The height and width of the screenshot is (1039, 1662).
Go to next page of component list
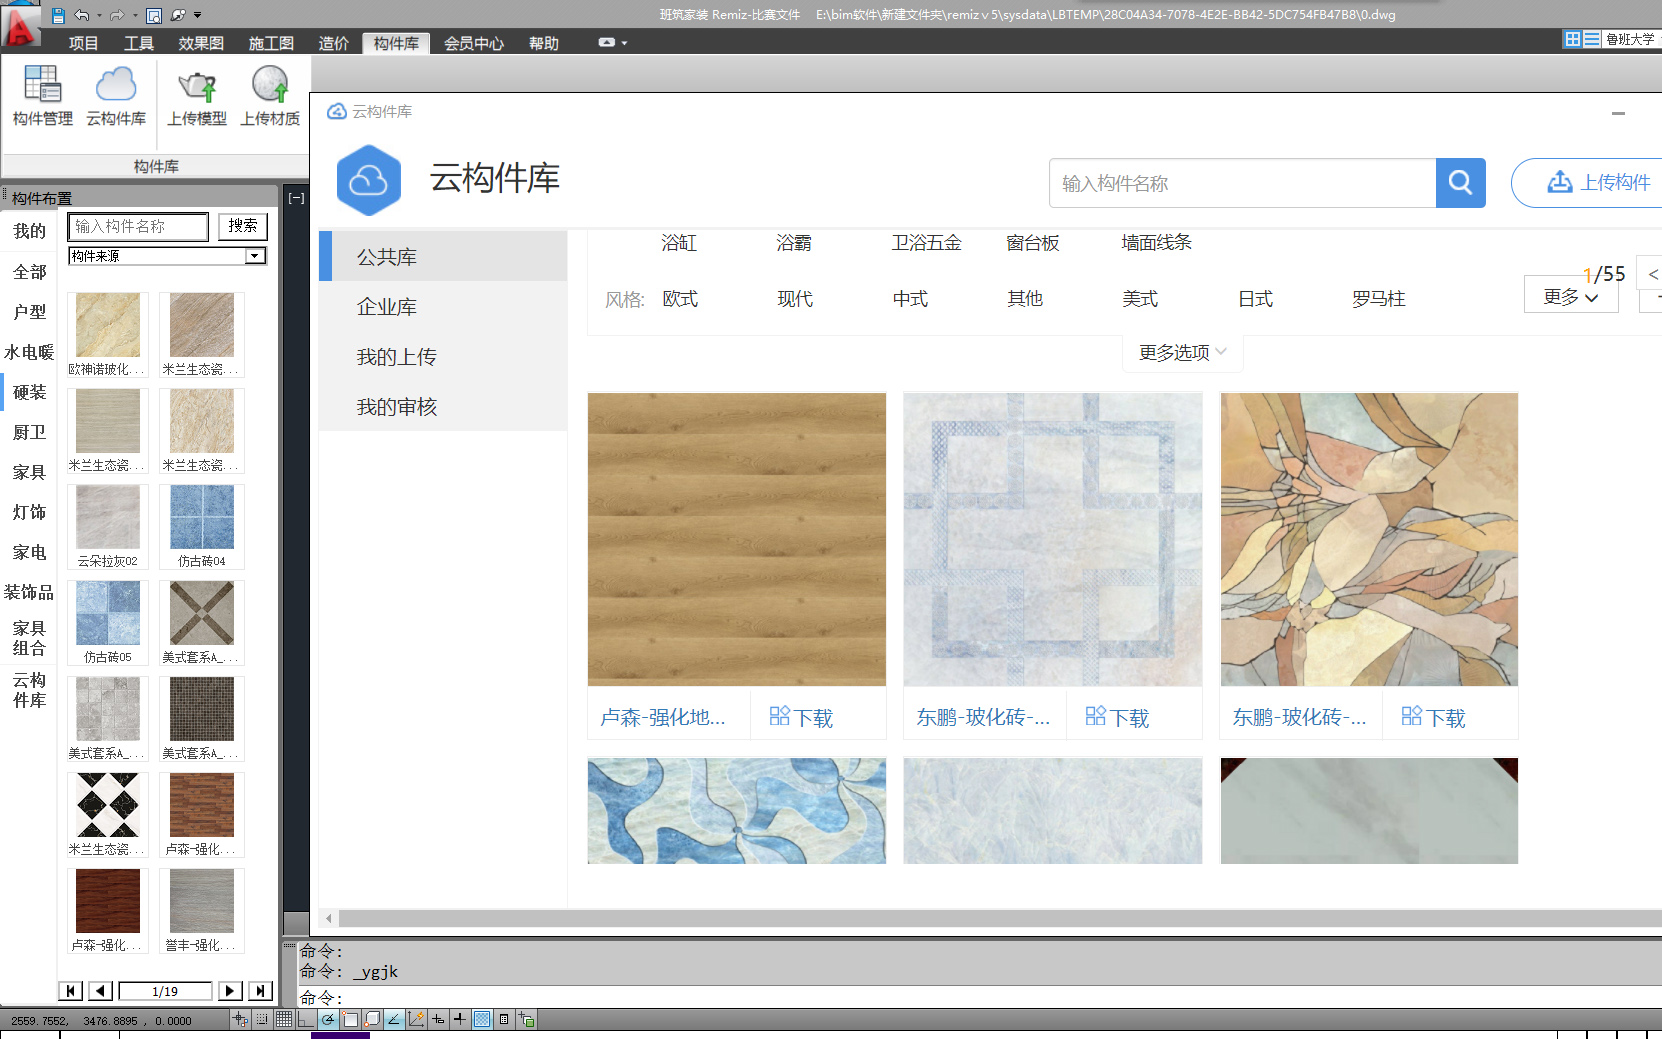pyautogui.click(x=230, y=991)
